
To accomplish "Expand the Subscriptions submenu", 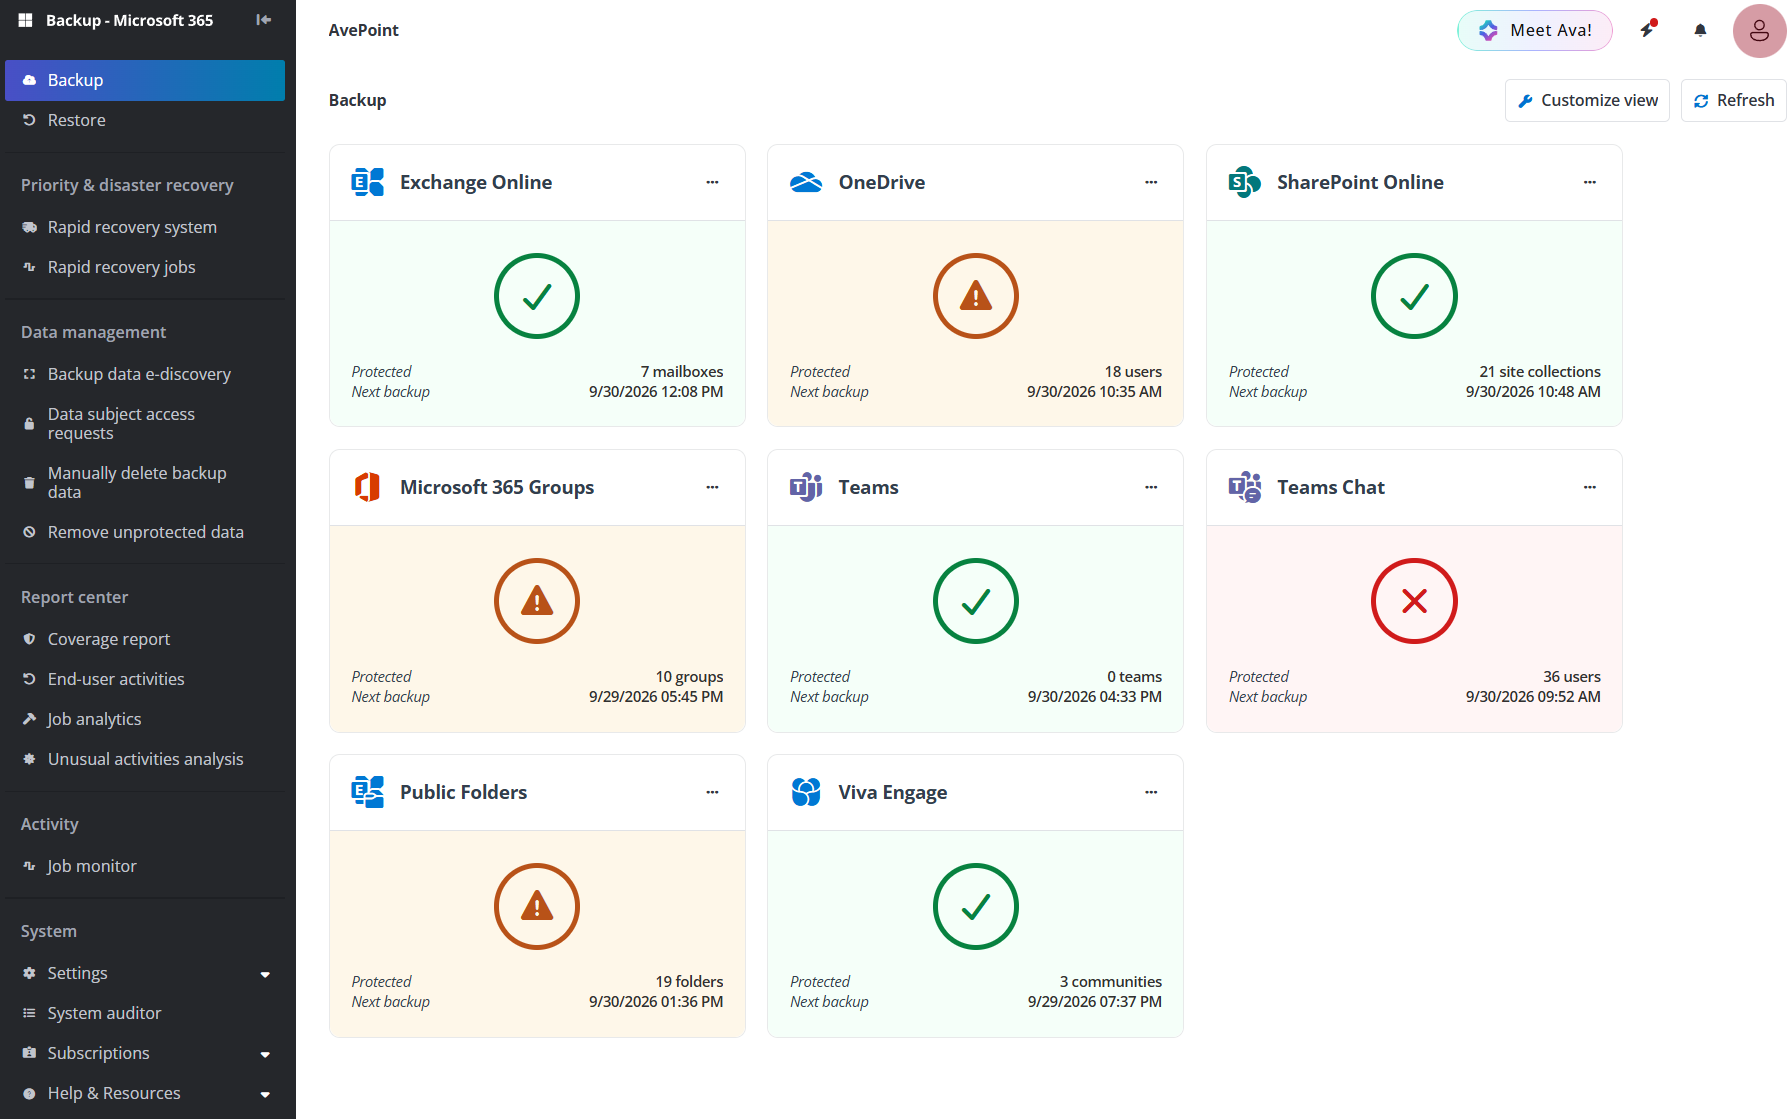I will point(265,1054).
